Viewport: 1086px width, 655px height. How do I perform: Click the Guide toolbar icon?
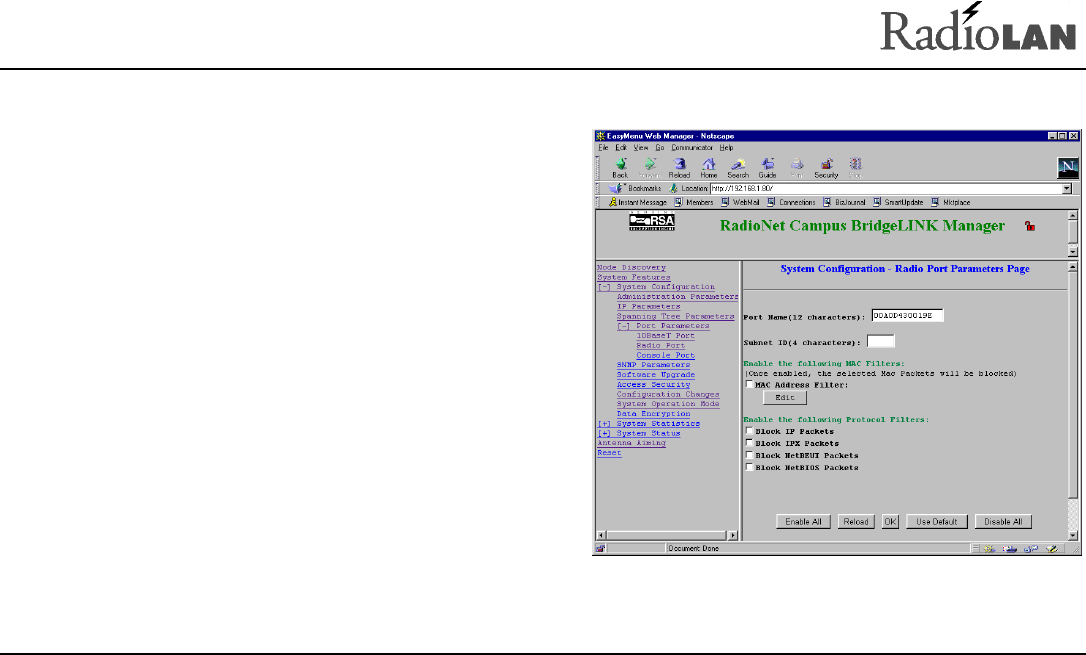[768, 166]
